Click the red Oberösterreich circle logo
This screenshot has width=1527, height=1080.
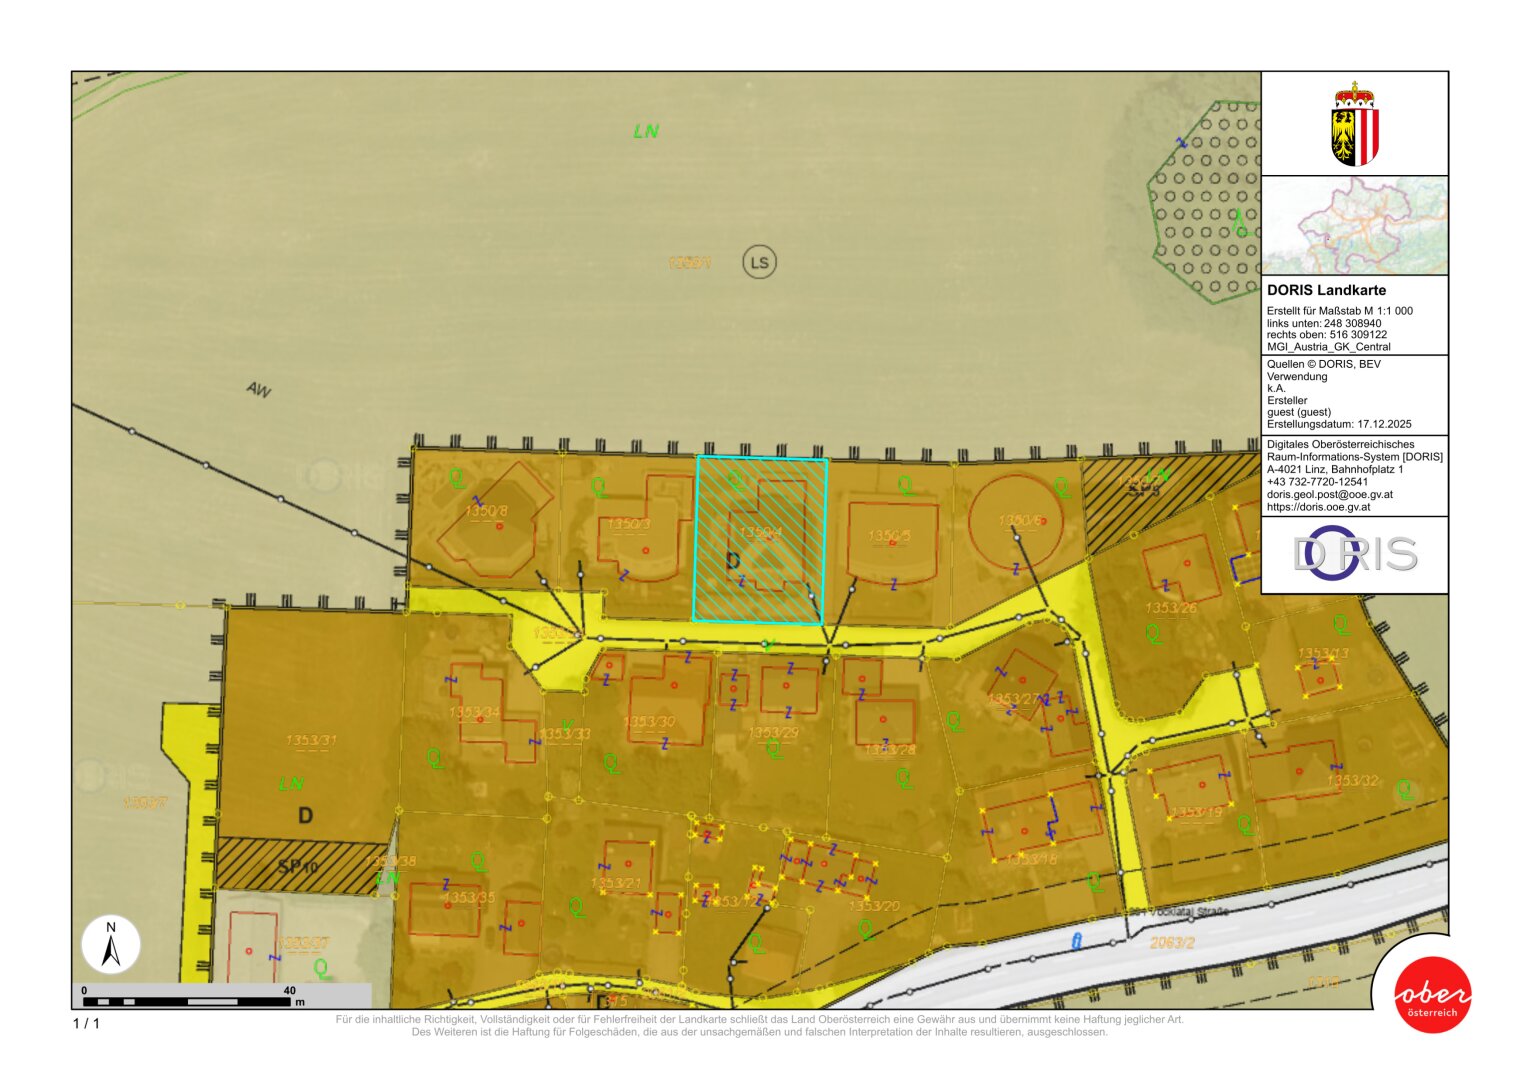(x=1432, y=995)
